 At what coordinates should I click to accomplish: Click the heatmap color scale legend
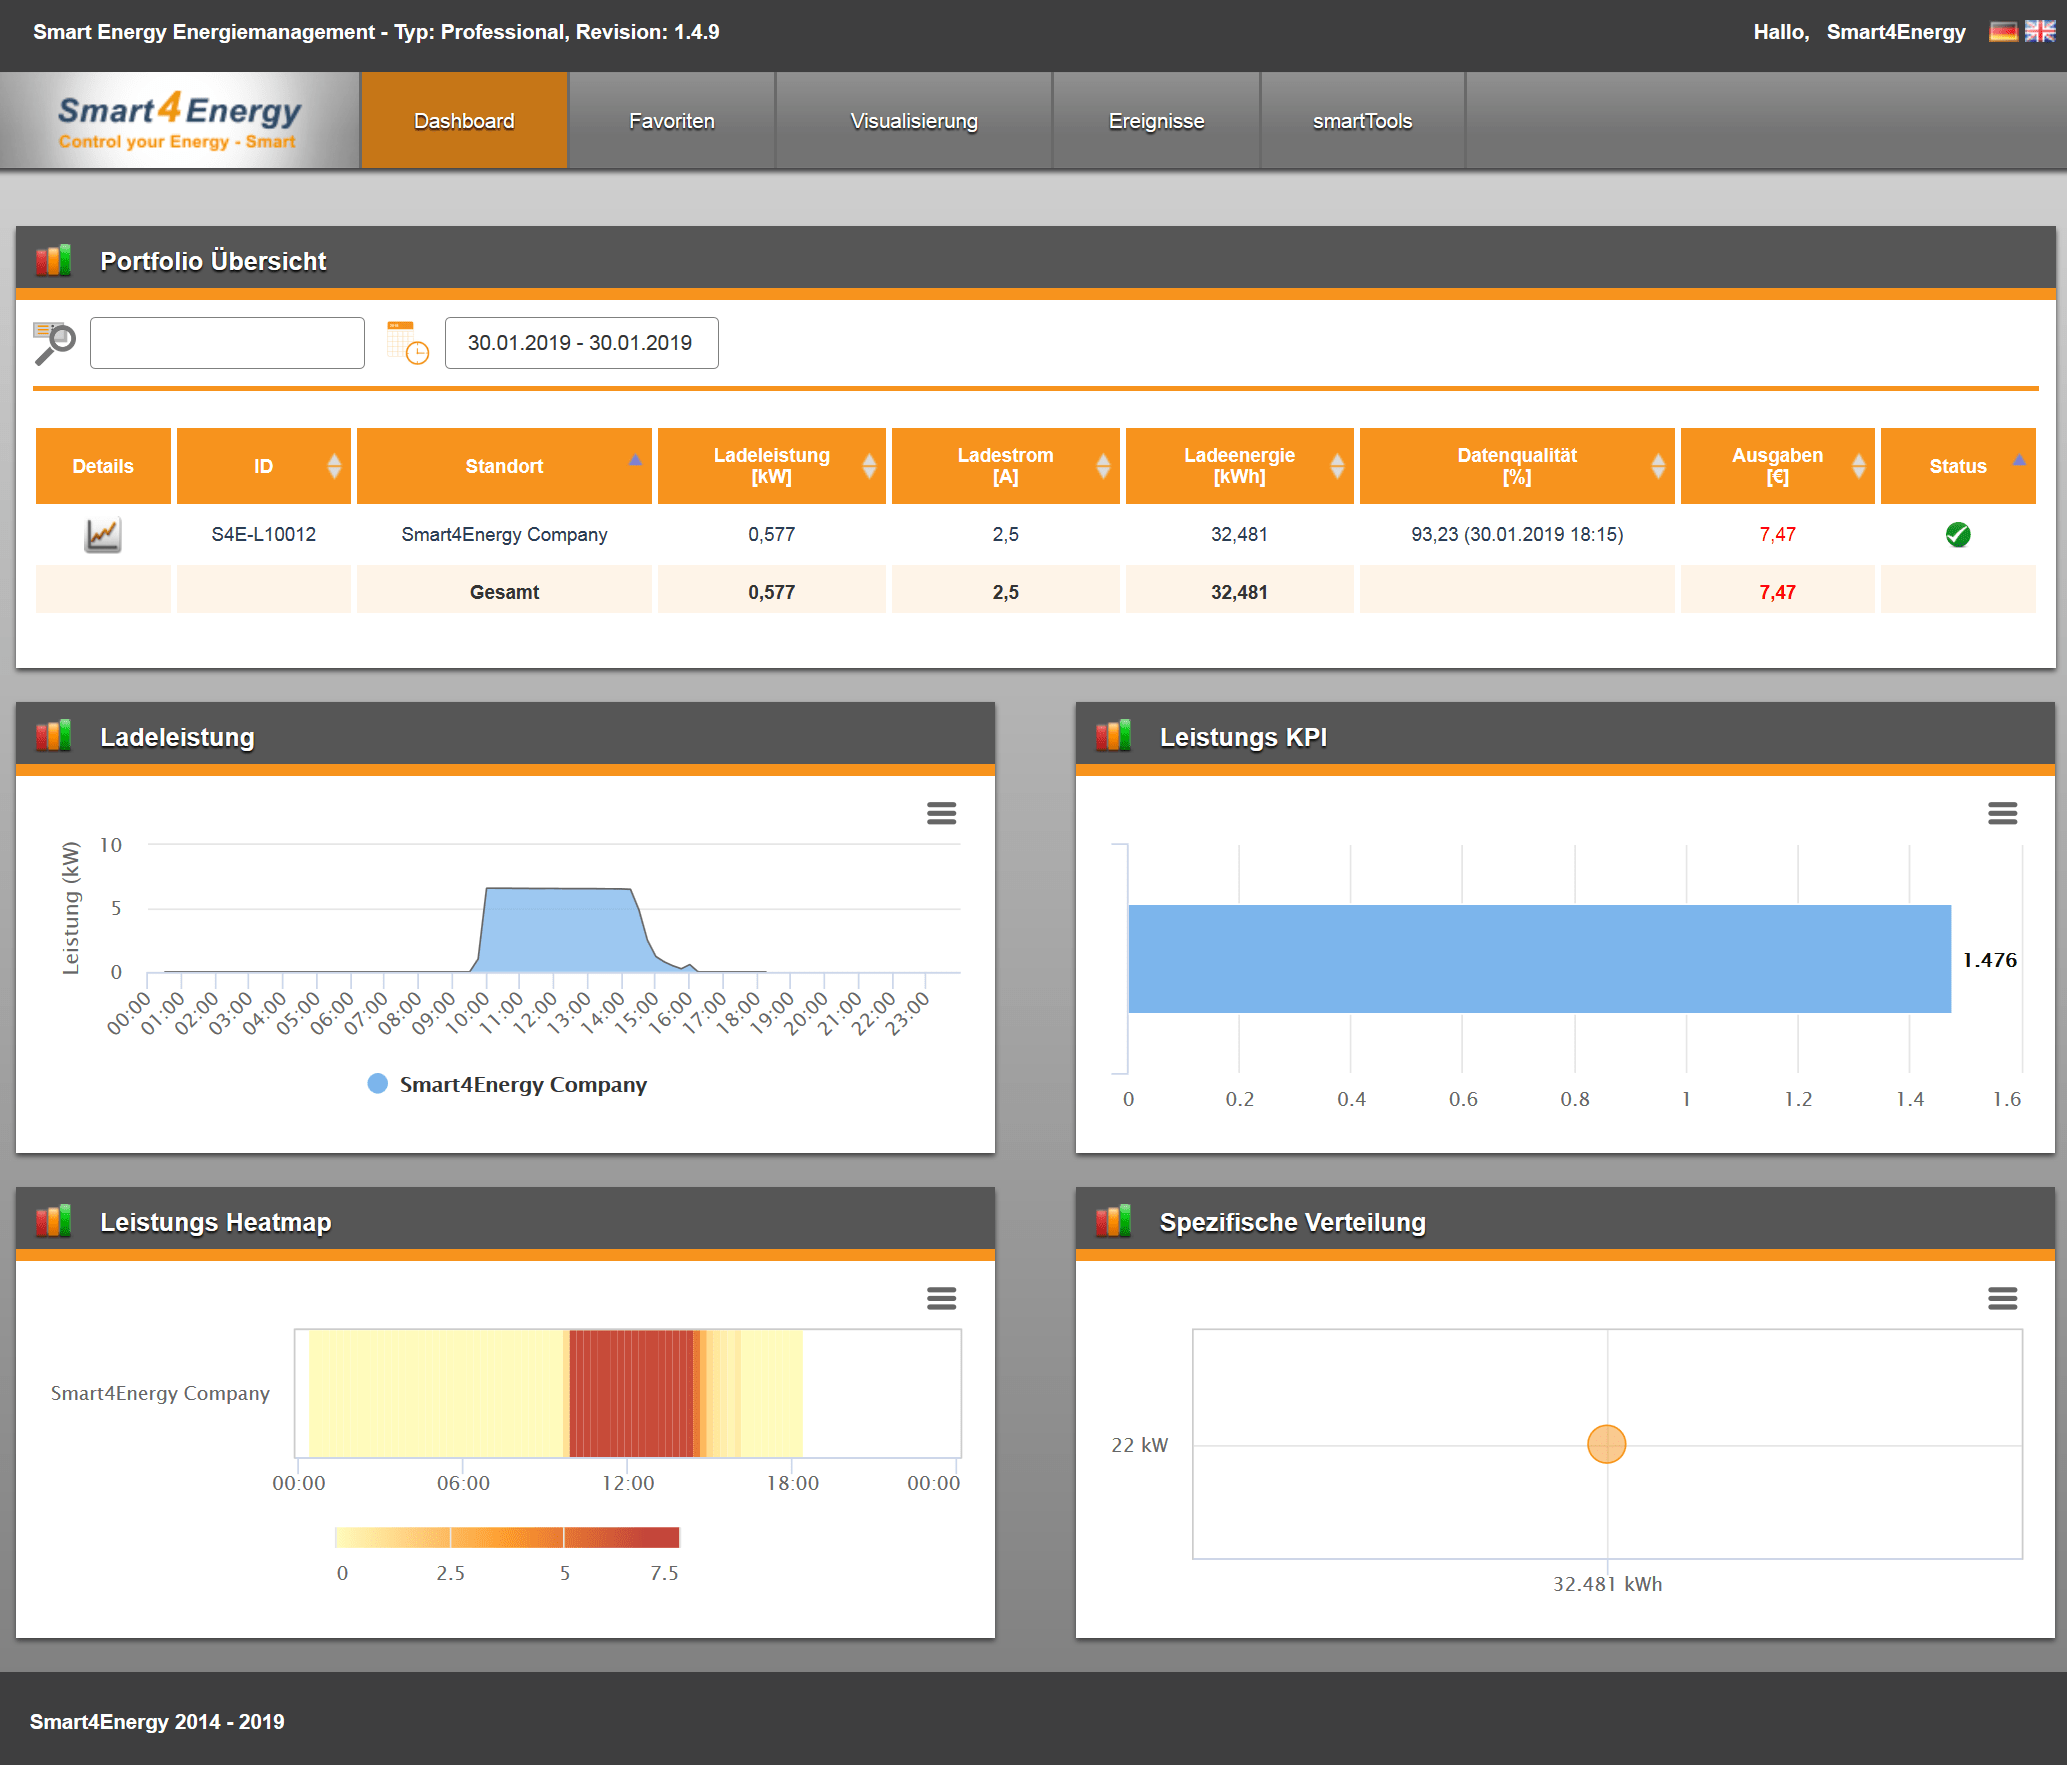[x=507, y=1537]
